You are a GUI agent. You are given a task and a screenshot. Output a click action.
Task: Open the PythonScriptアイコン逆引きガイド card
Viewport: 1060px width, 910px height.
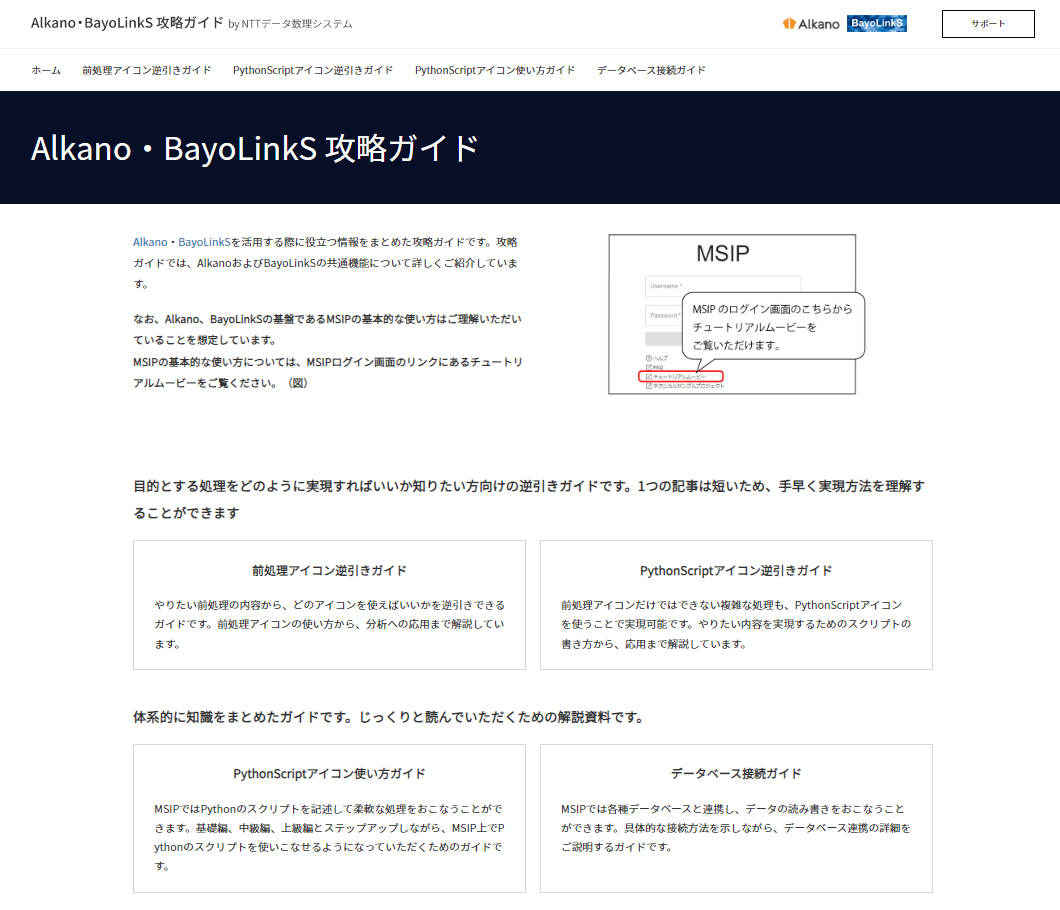(736, 604)
